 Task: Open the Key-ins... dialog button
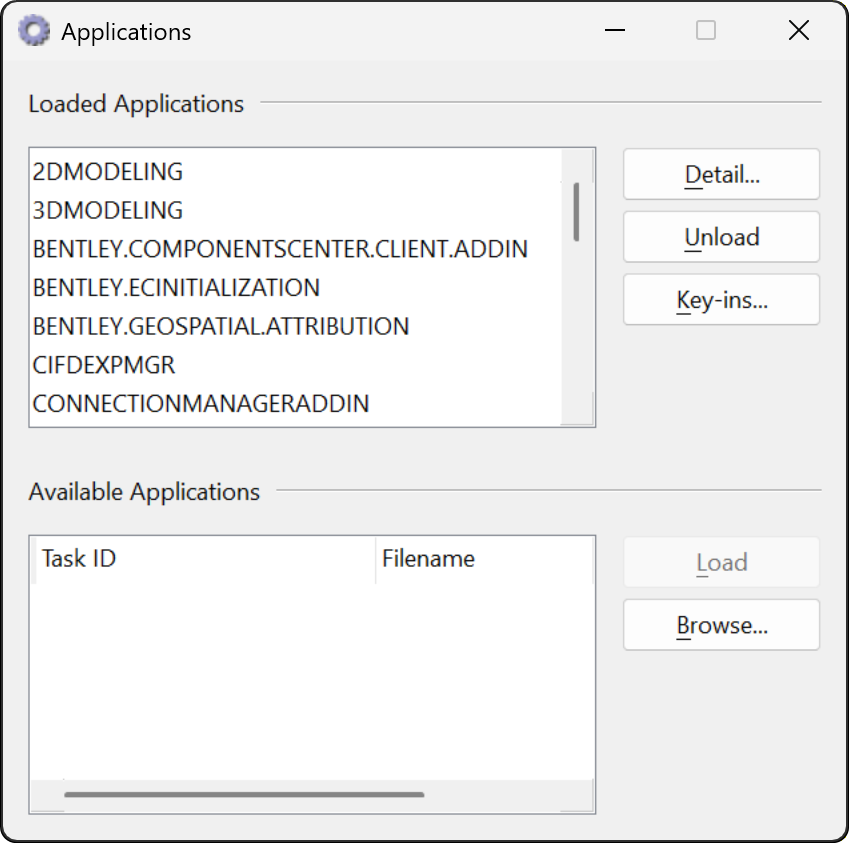coord(721,299)
